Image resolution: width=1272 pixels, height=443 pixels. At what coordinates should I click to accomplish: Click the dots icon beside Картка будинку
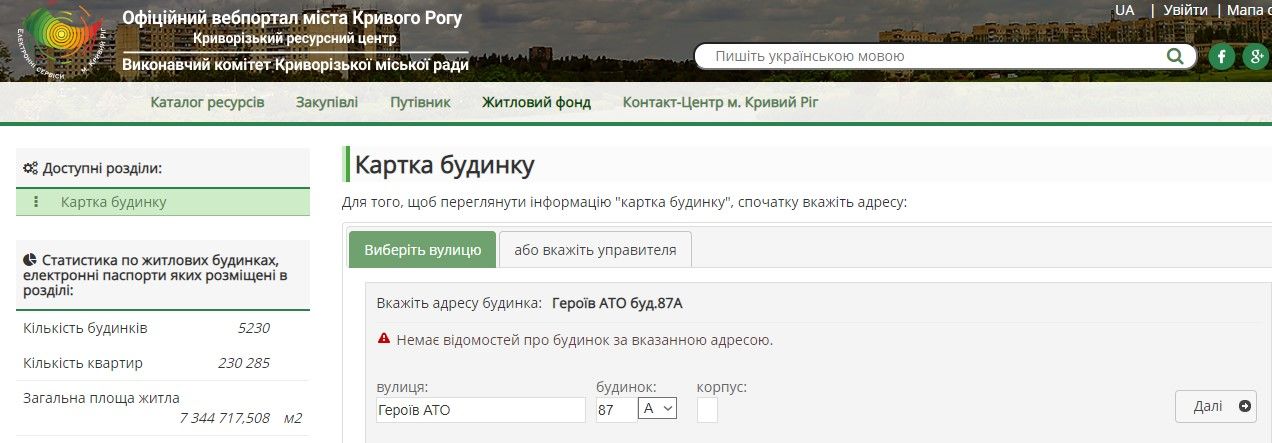coord(37,202)
